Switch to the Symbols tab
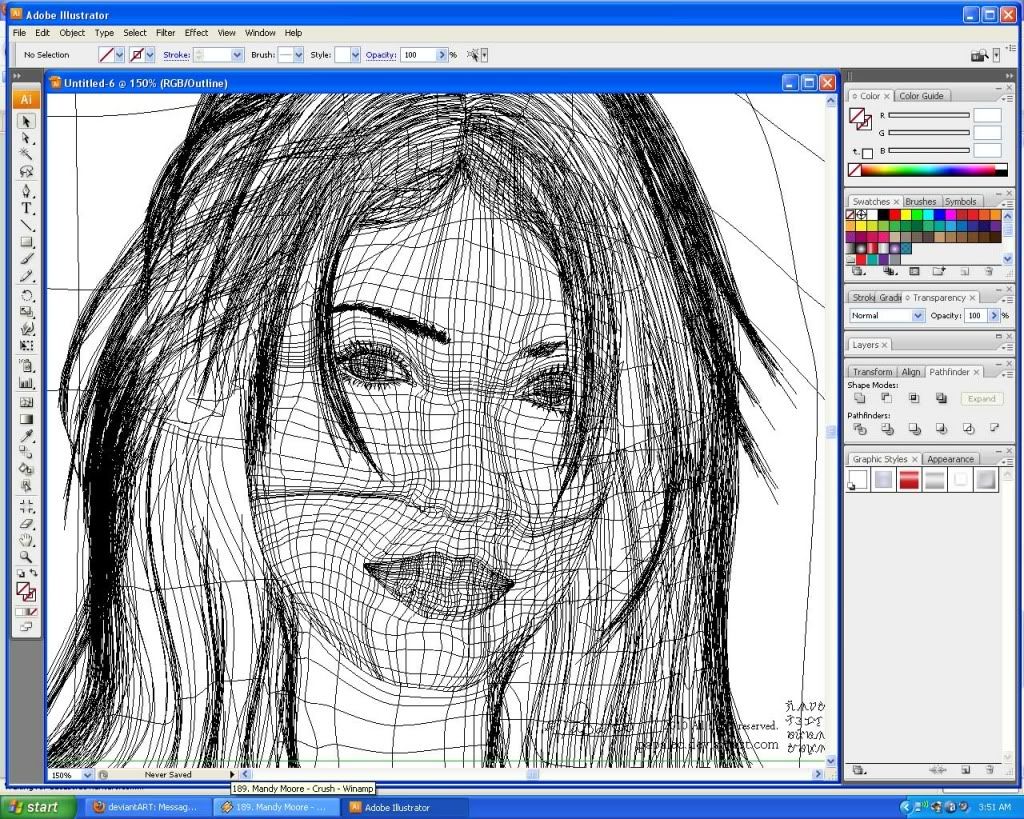This screenshot has width=1024, height=819. [960, 201]
